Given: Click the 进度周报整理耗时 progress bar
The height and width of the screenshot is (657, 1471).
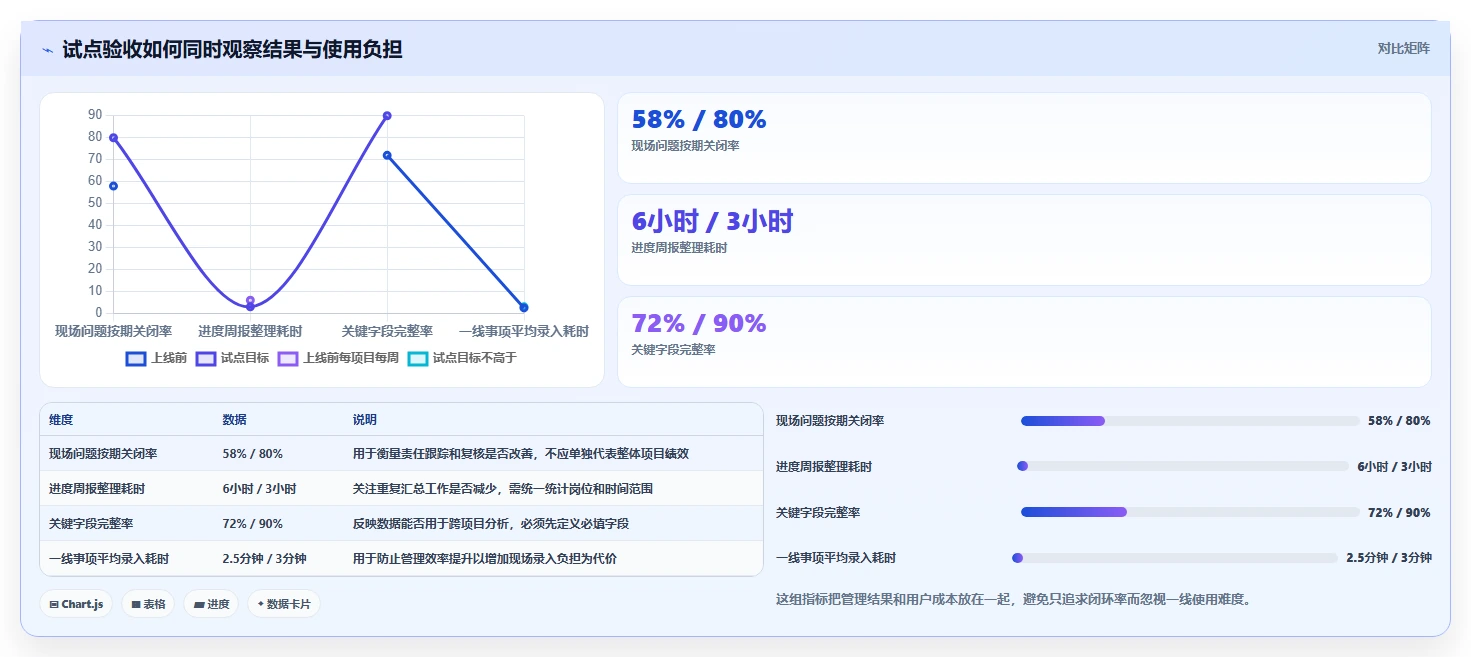Looking at the screenshot, I should pos(1183,466).
